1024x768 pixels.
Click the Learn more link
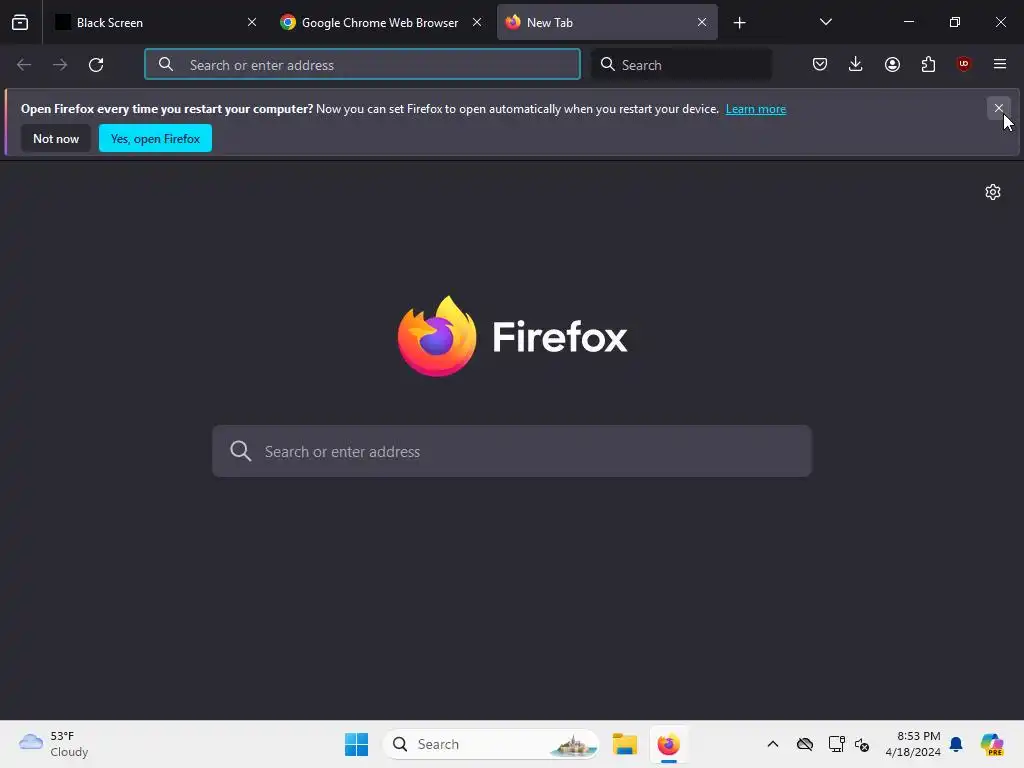[756, 109]
